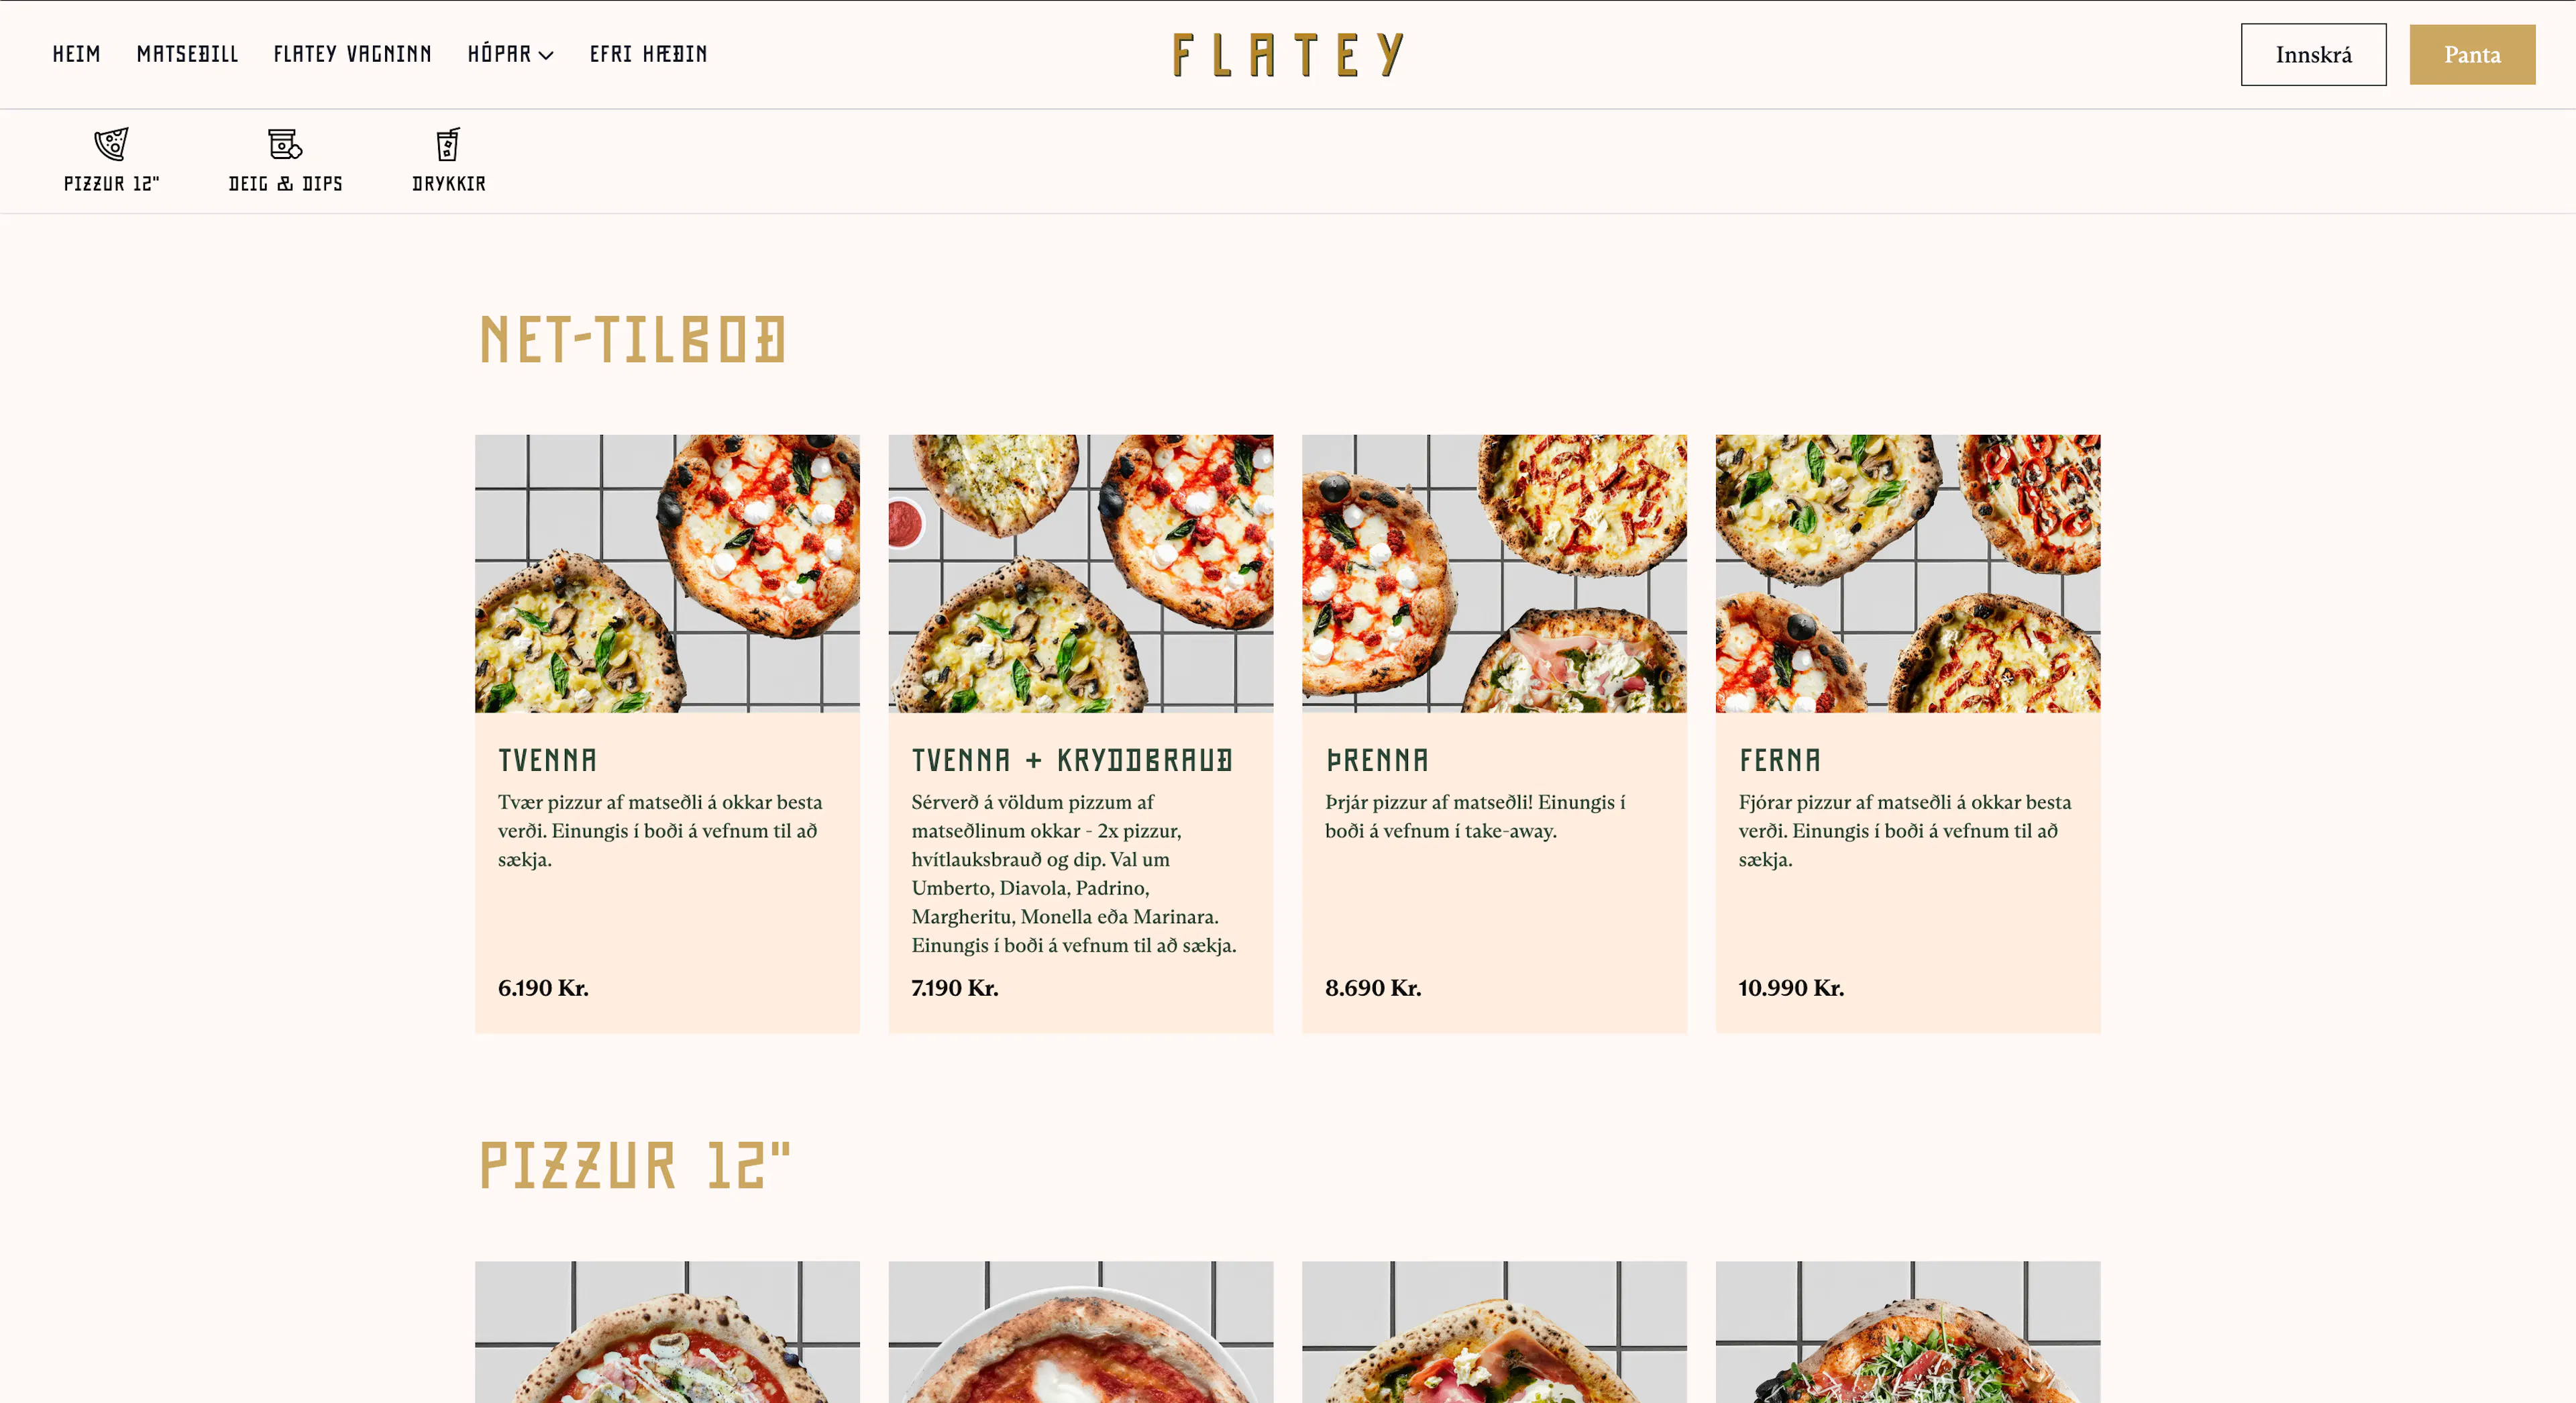Jump to the Deig & Dips category label

tap(286, 184)
